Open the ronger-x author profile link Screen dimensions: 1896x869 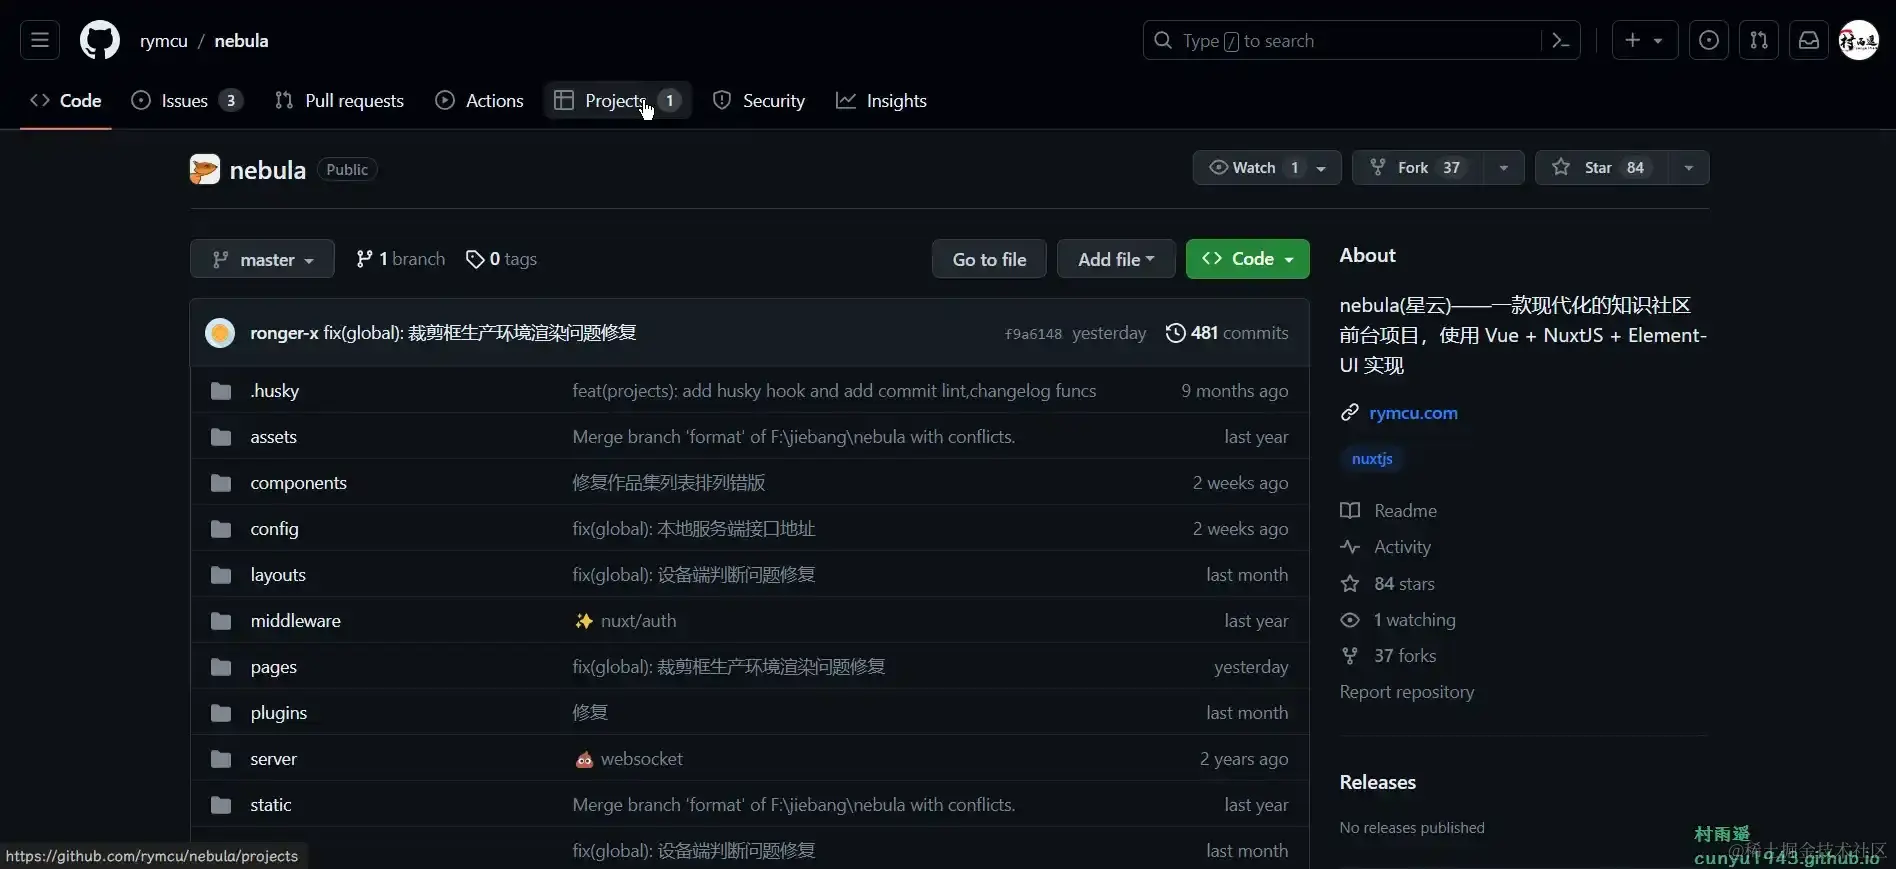[284, 333]
